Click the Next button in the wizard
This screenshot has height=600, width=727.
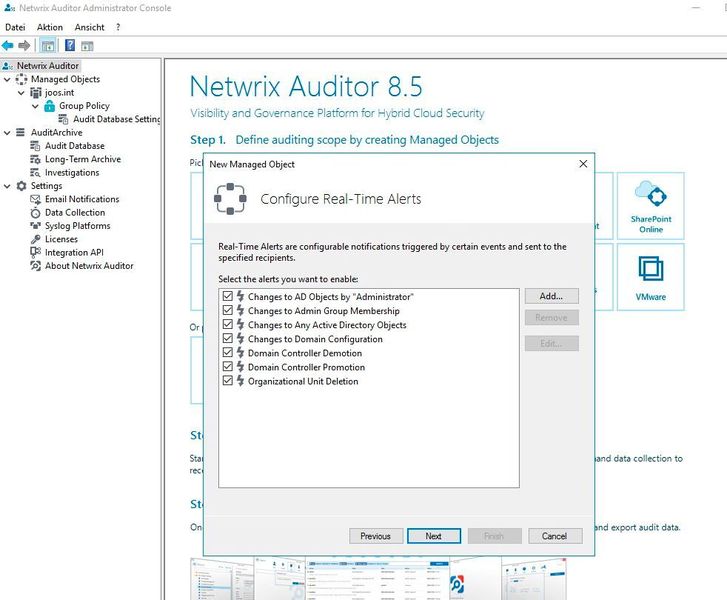tap(433, 536)
